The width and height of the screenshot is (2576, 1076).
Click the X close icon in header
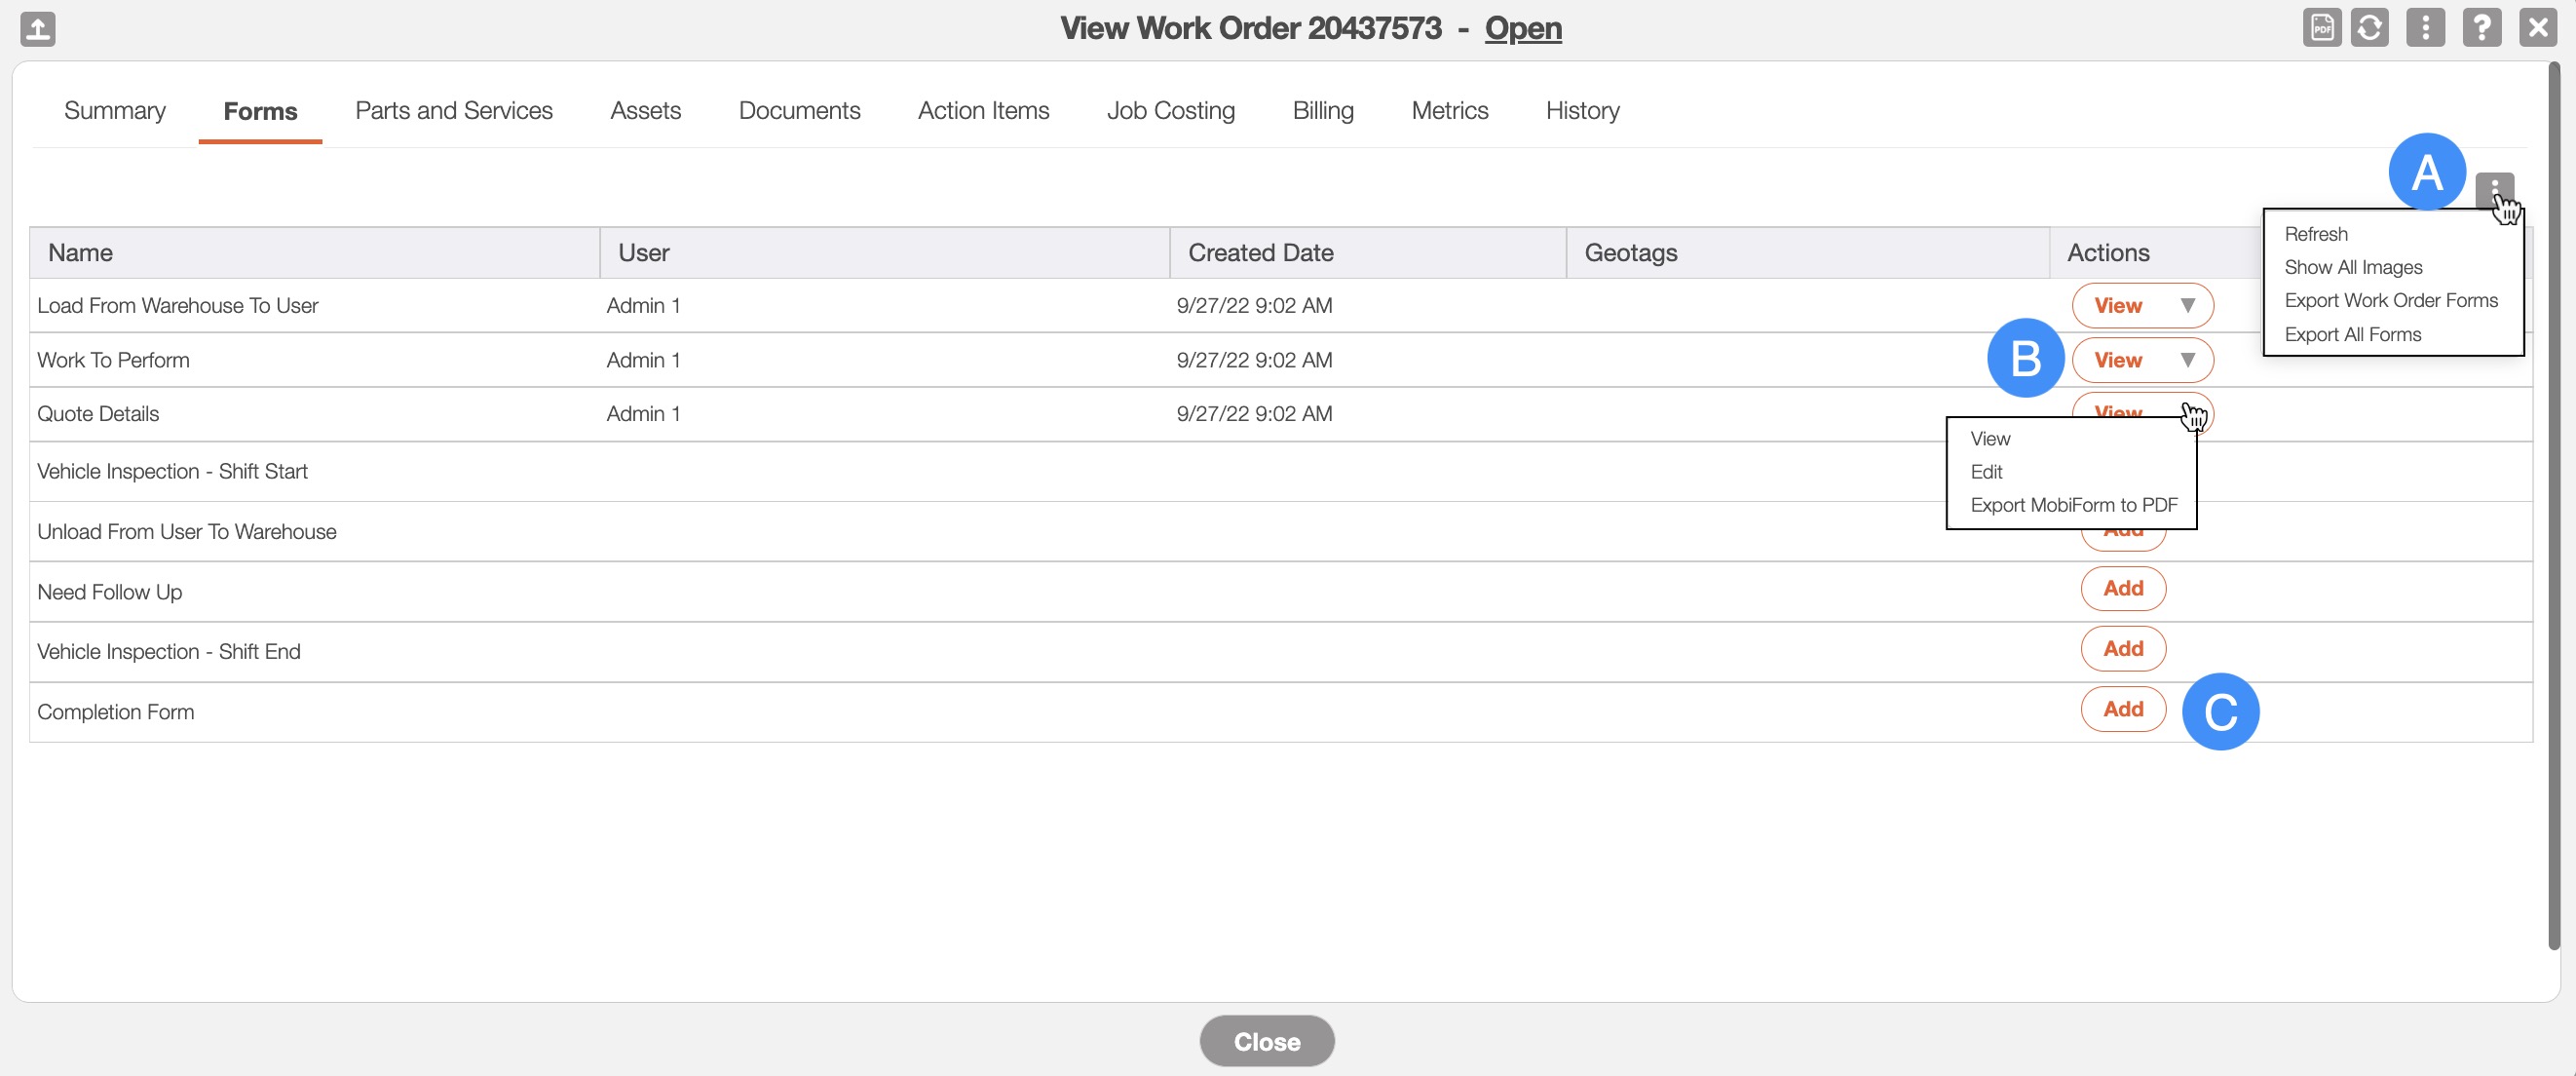2537,28
